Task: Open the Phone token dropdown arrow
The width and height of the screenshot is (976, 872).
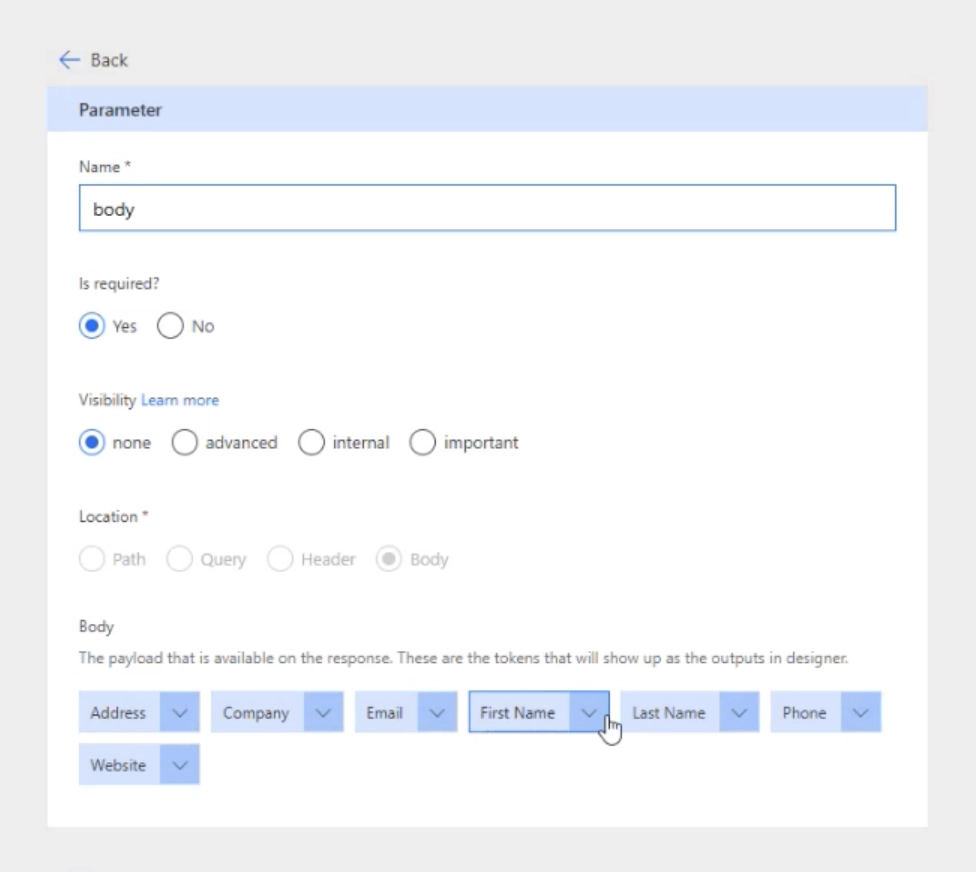Action: click(861, 713)
